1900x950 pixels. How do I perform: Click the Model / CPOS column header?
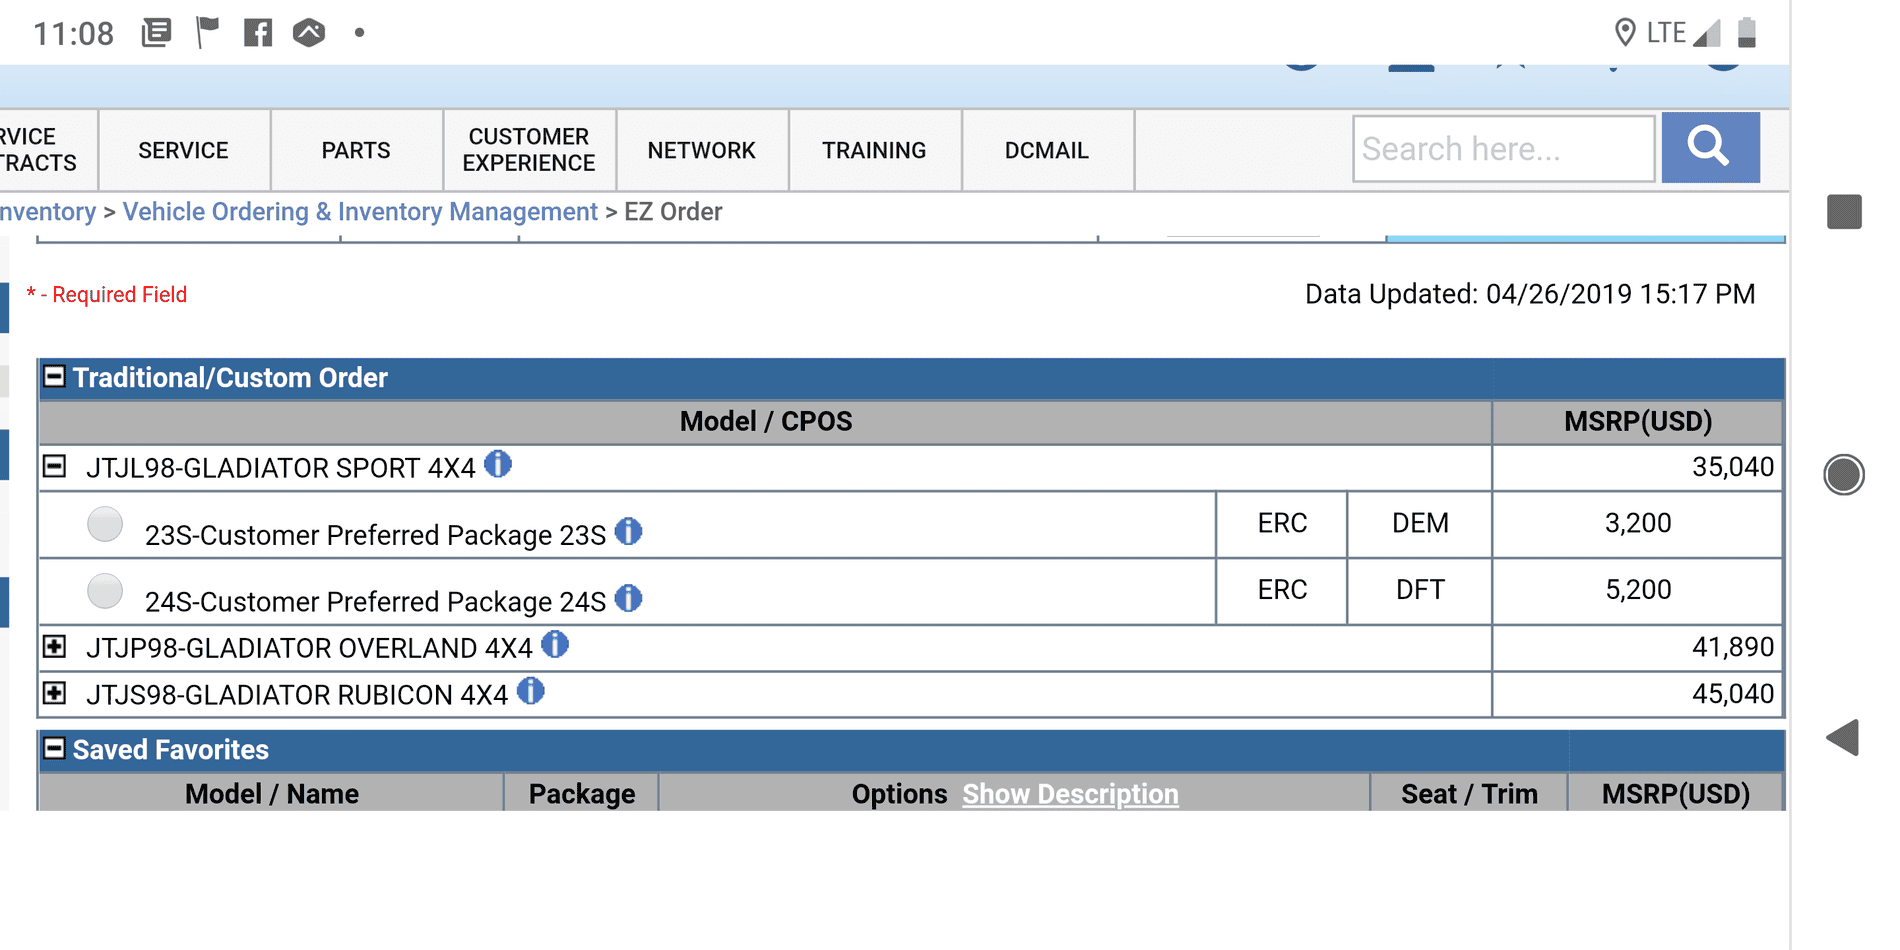coord(766,421)
